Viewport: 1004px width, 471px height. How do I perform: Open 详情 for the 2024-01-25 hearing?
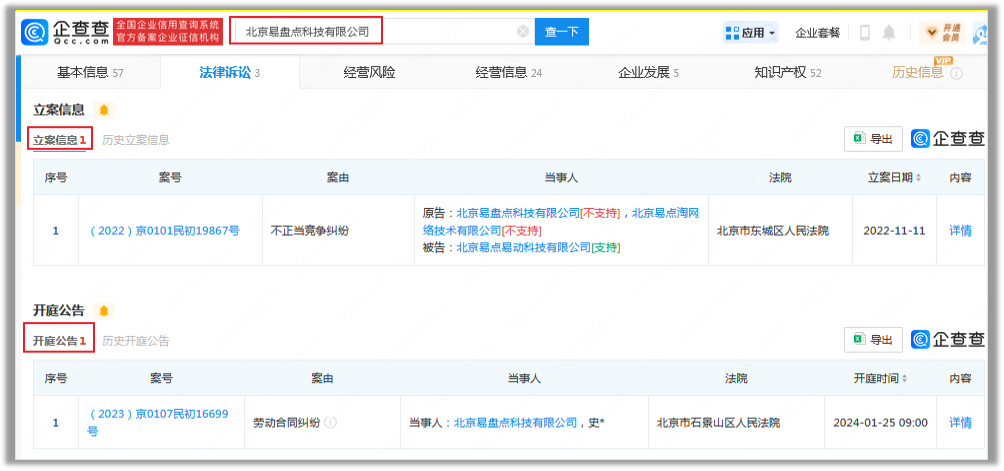(960, 422)
